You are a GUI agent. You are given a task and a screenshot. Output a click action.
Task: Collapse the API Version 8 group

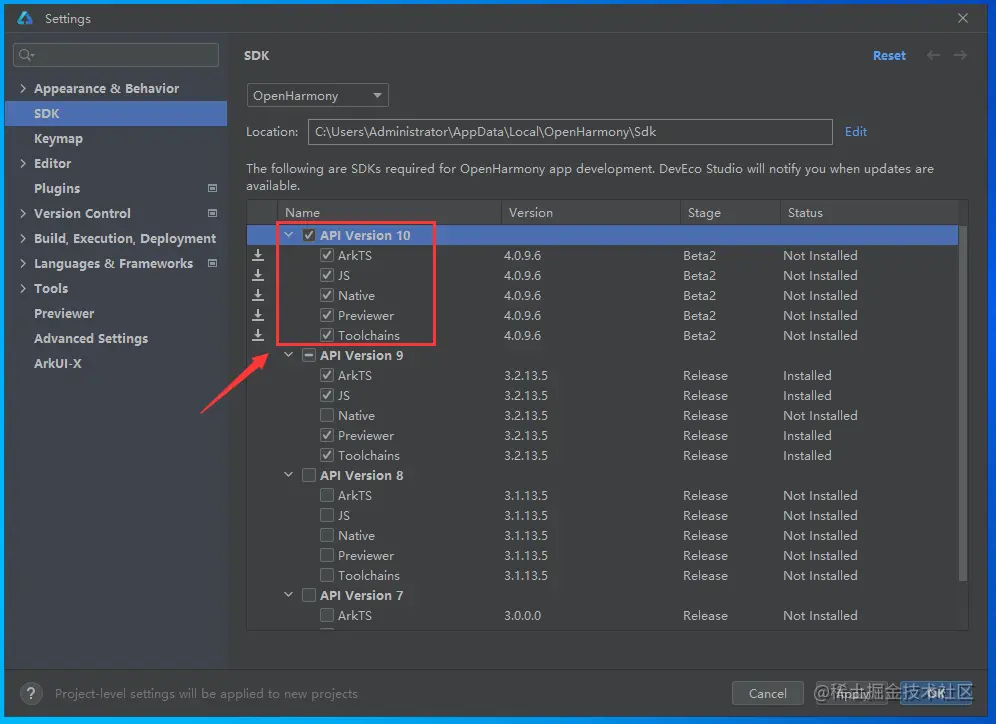point(288,475)
